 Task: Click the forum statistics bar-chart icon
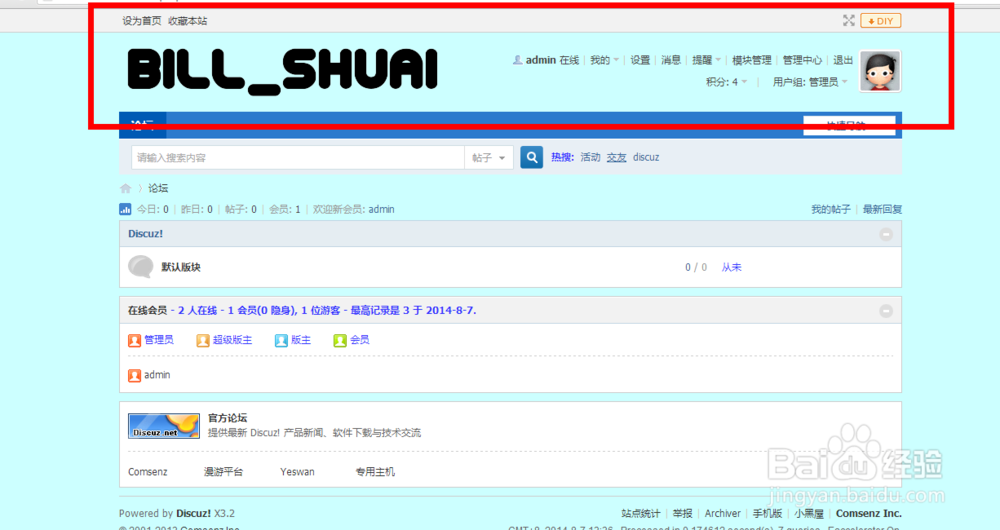[x=125, y=209]
